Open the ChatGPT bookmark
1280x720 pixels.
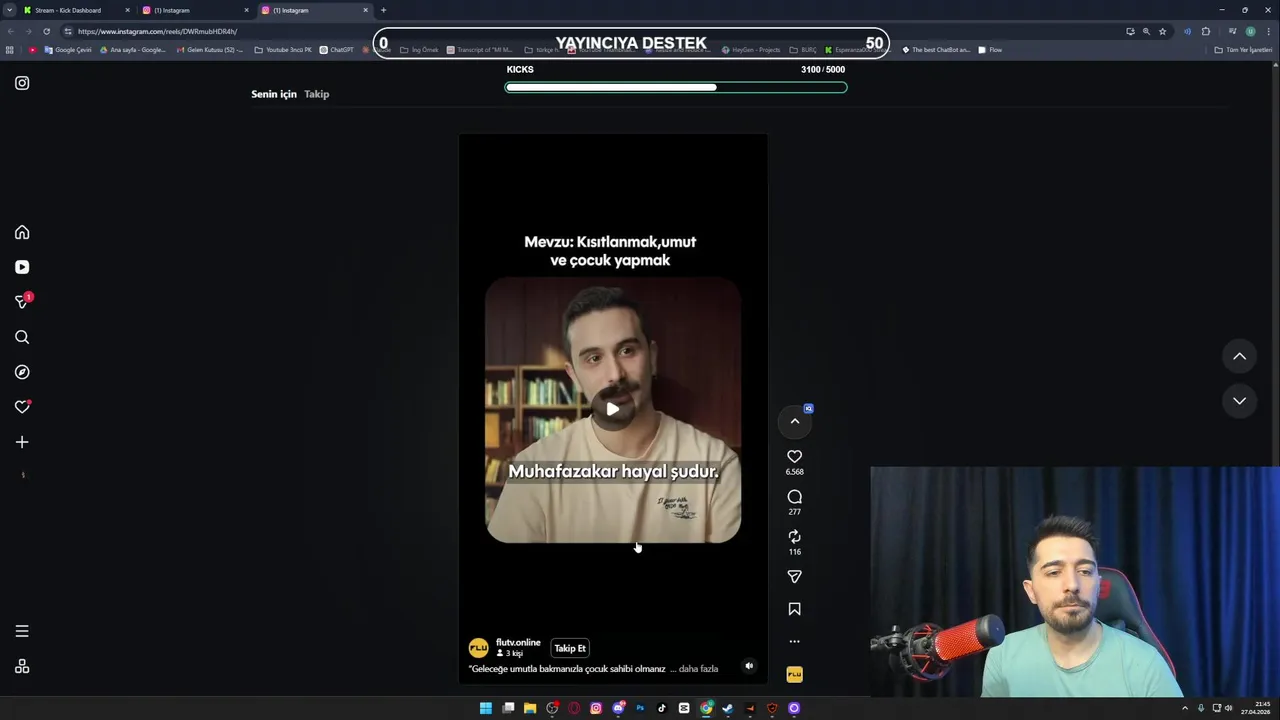pos(337,50)
